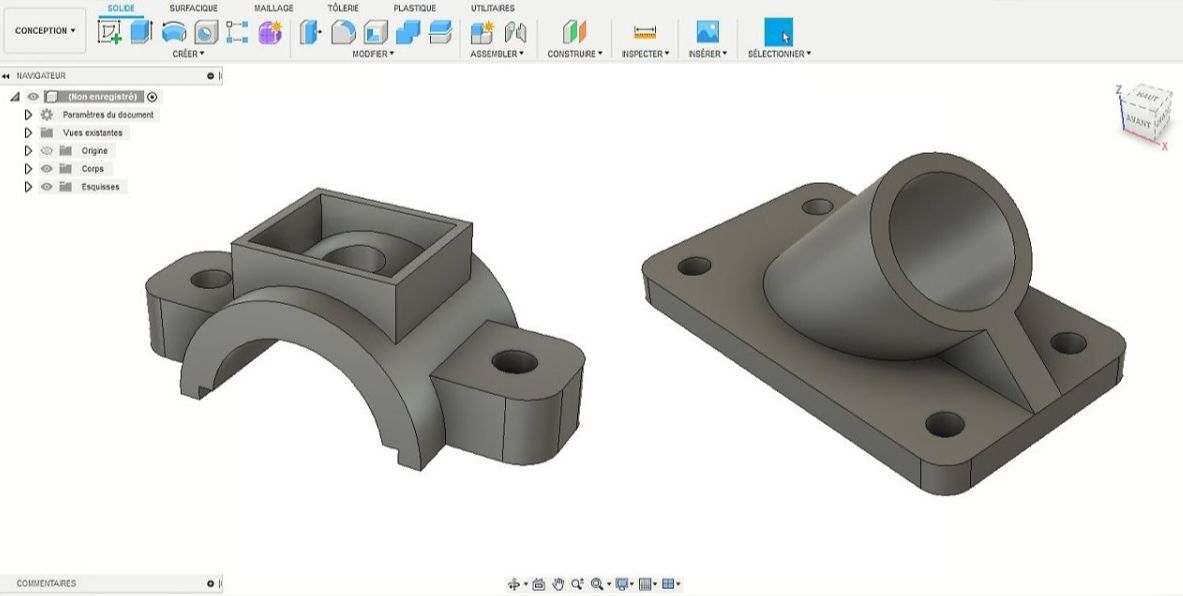
Task: Click the Create Sketch icon
Action: click(x=109, y=32)
